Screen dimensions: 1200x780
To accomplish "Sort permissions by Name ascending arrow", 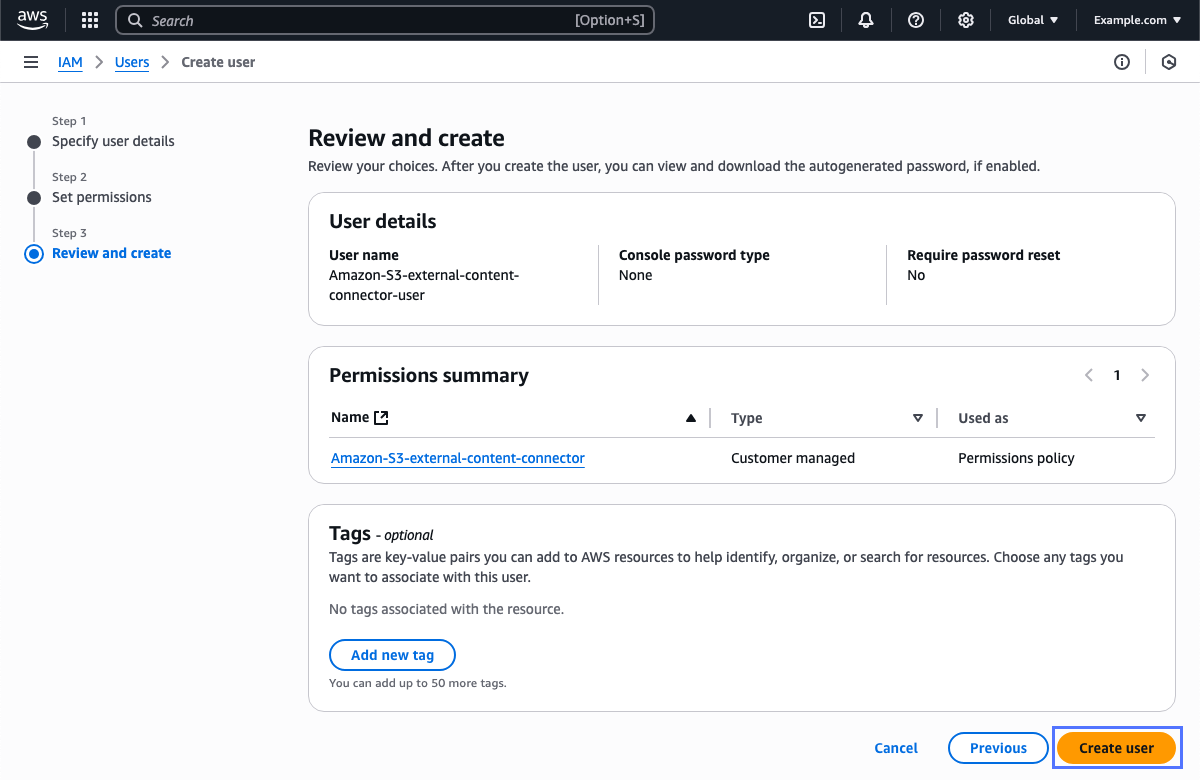I will click(x=690, y=418).
